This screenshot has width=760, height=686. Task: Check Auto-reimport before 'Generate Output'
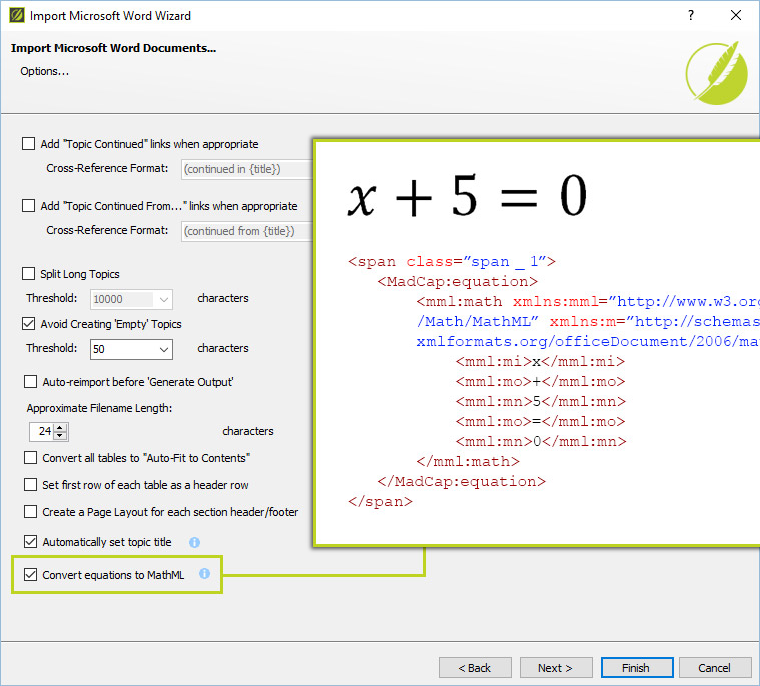[31, 382]
